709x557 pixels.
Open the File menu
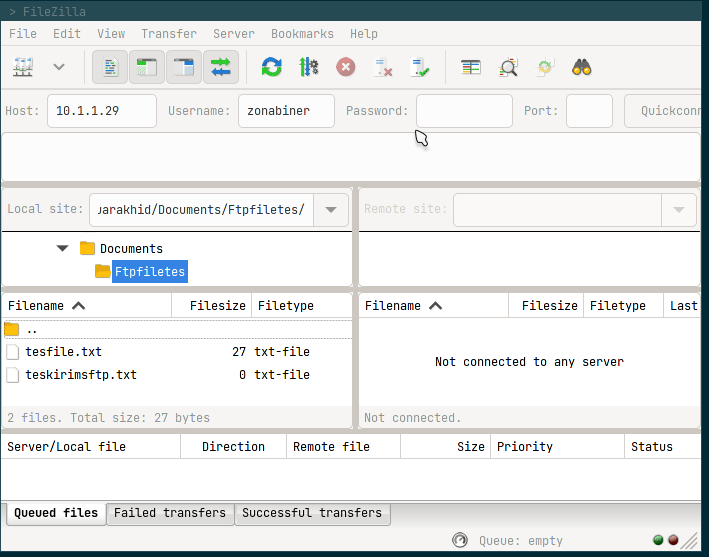pyautogui.click(x=23, y=34)
